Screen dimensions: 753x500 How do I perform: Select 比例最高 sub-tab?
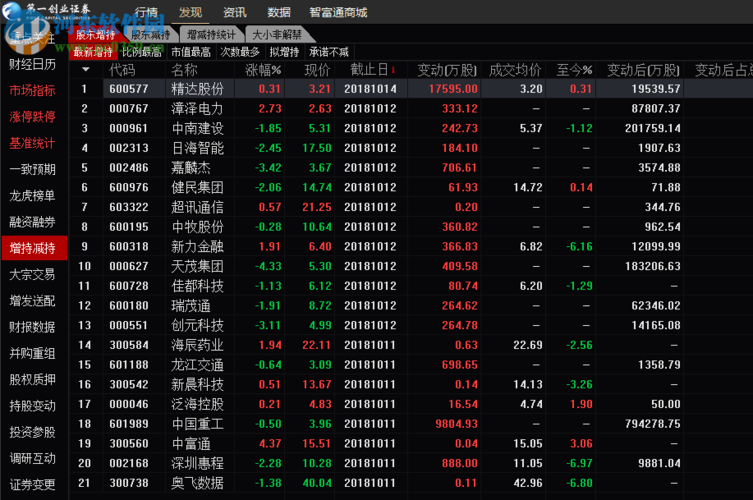pyautogui.click(x=142, y=52)
